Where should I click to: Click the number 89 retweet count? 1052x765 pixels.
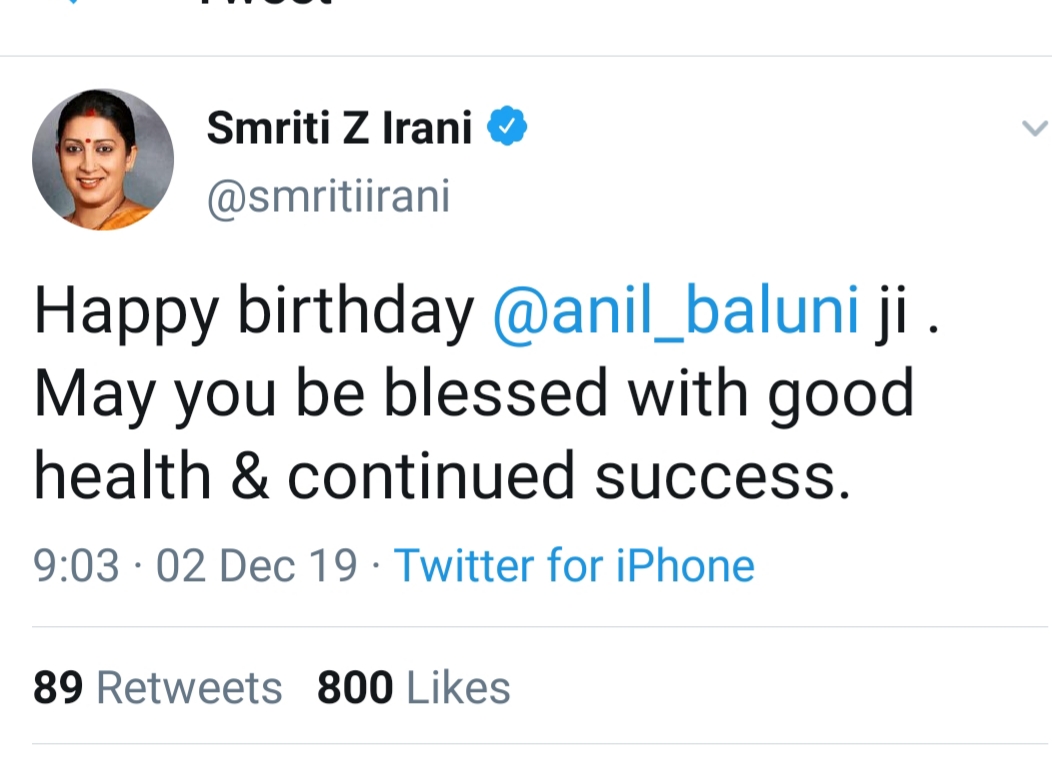tap(58, 688)
